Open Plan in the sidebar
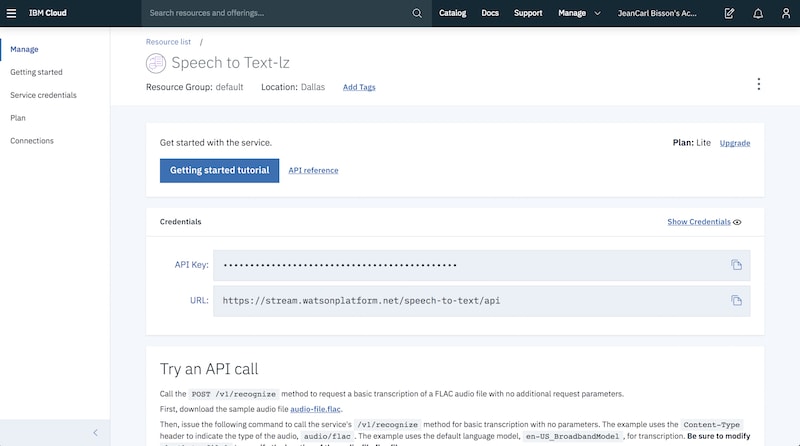 18,118
